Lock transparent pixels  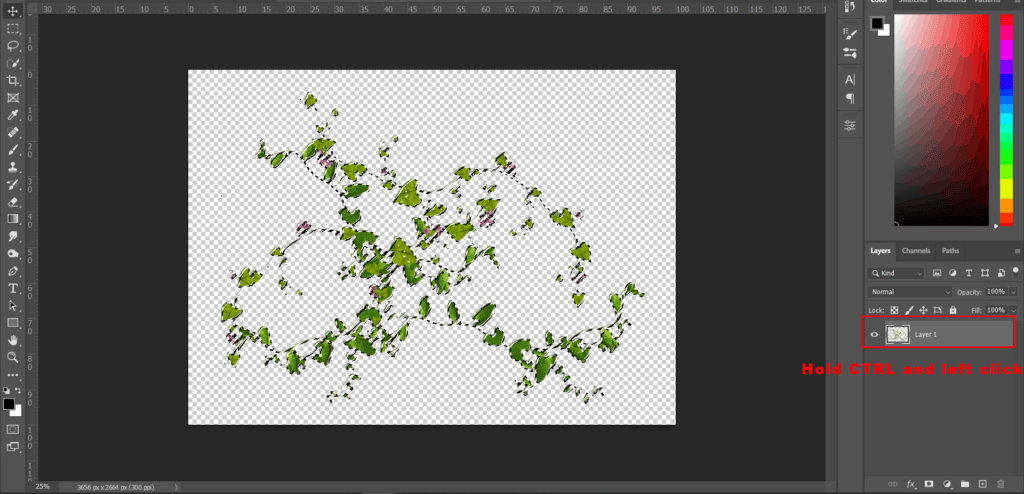894,310
